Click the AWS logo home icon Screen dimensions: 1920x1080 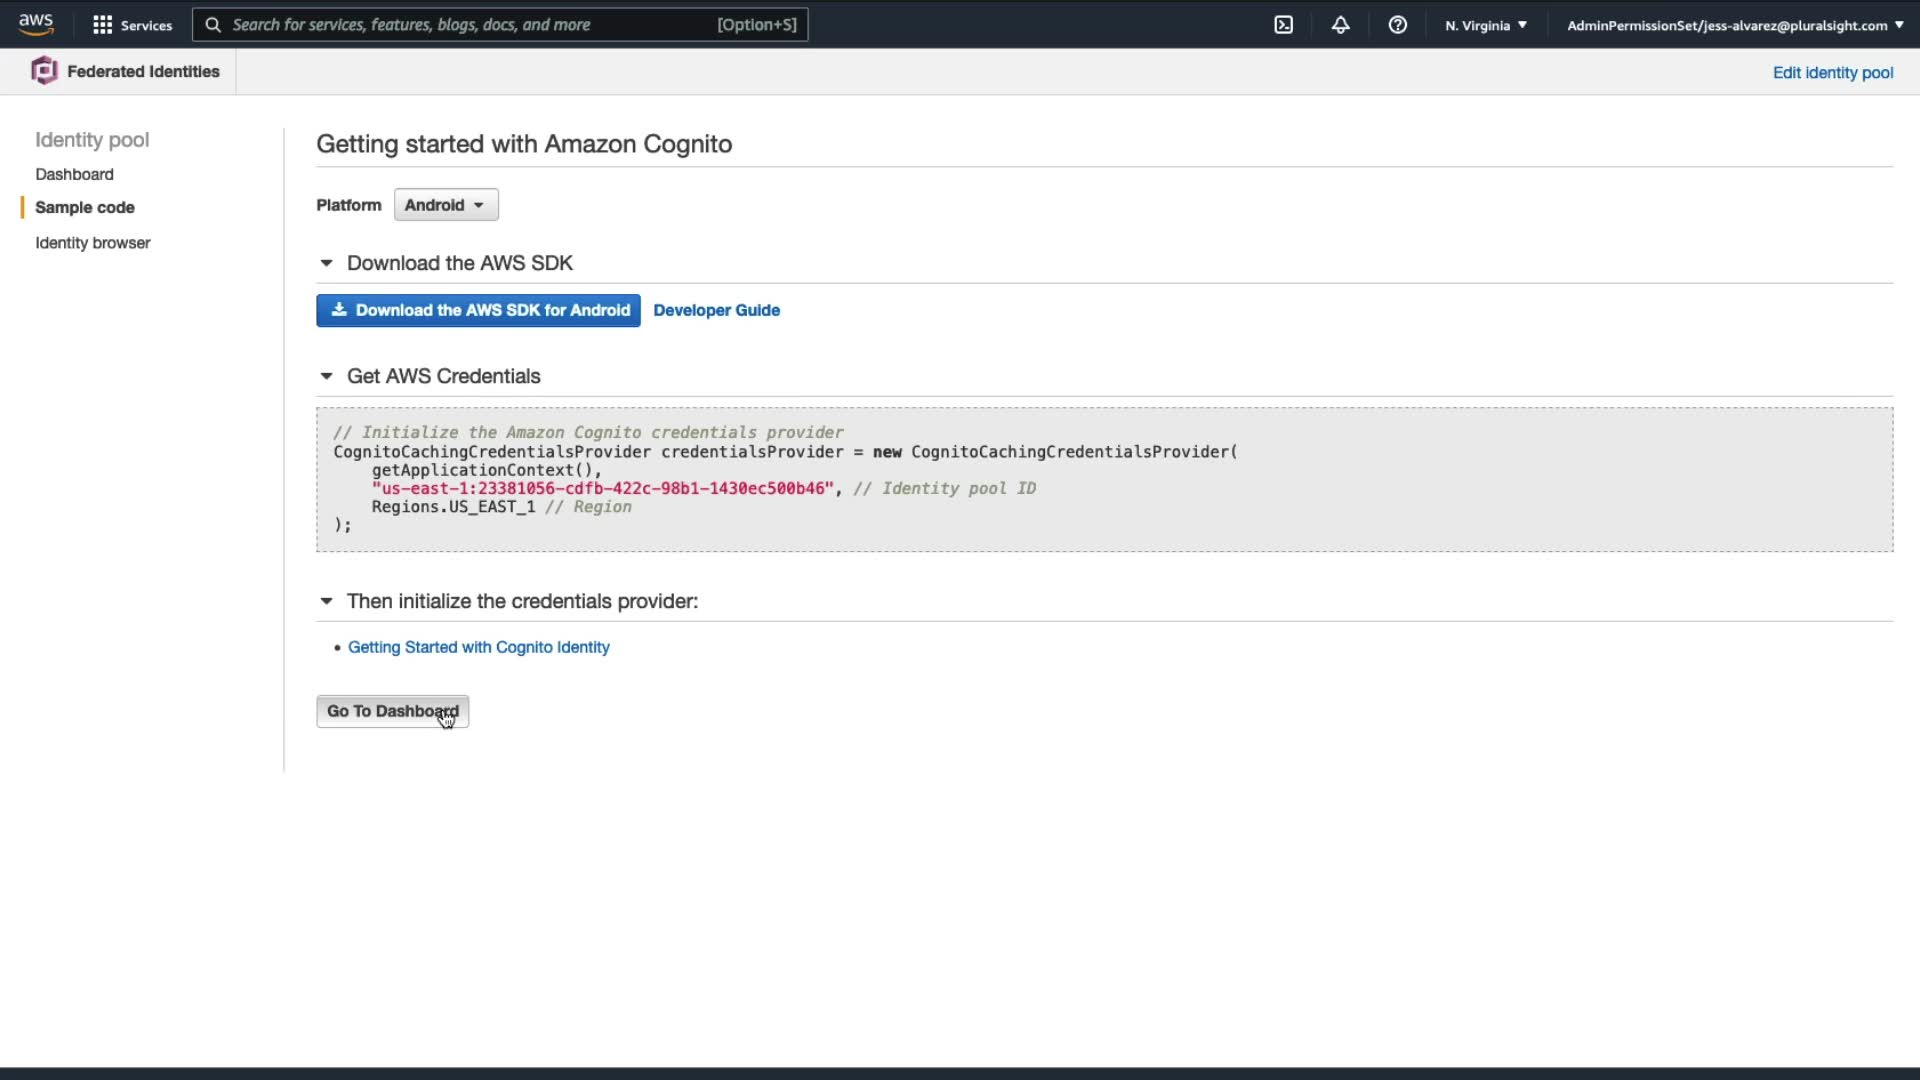pos(36,24)
